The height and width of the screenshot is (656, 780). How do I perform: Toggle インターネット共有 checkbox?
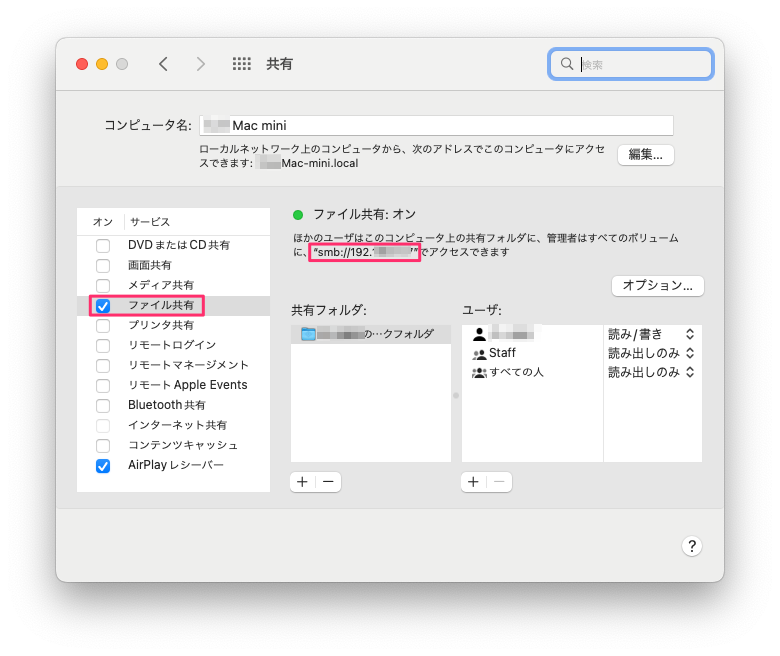[x=103, y=426]
